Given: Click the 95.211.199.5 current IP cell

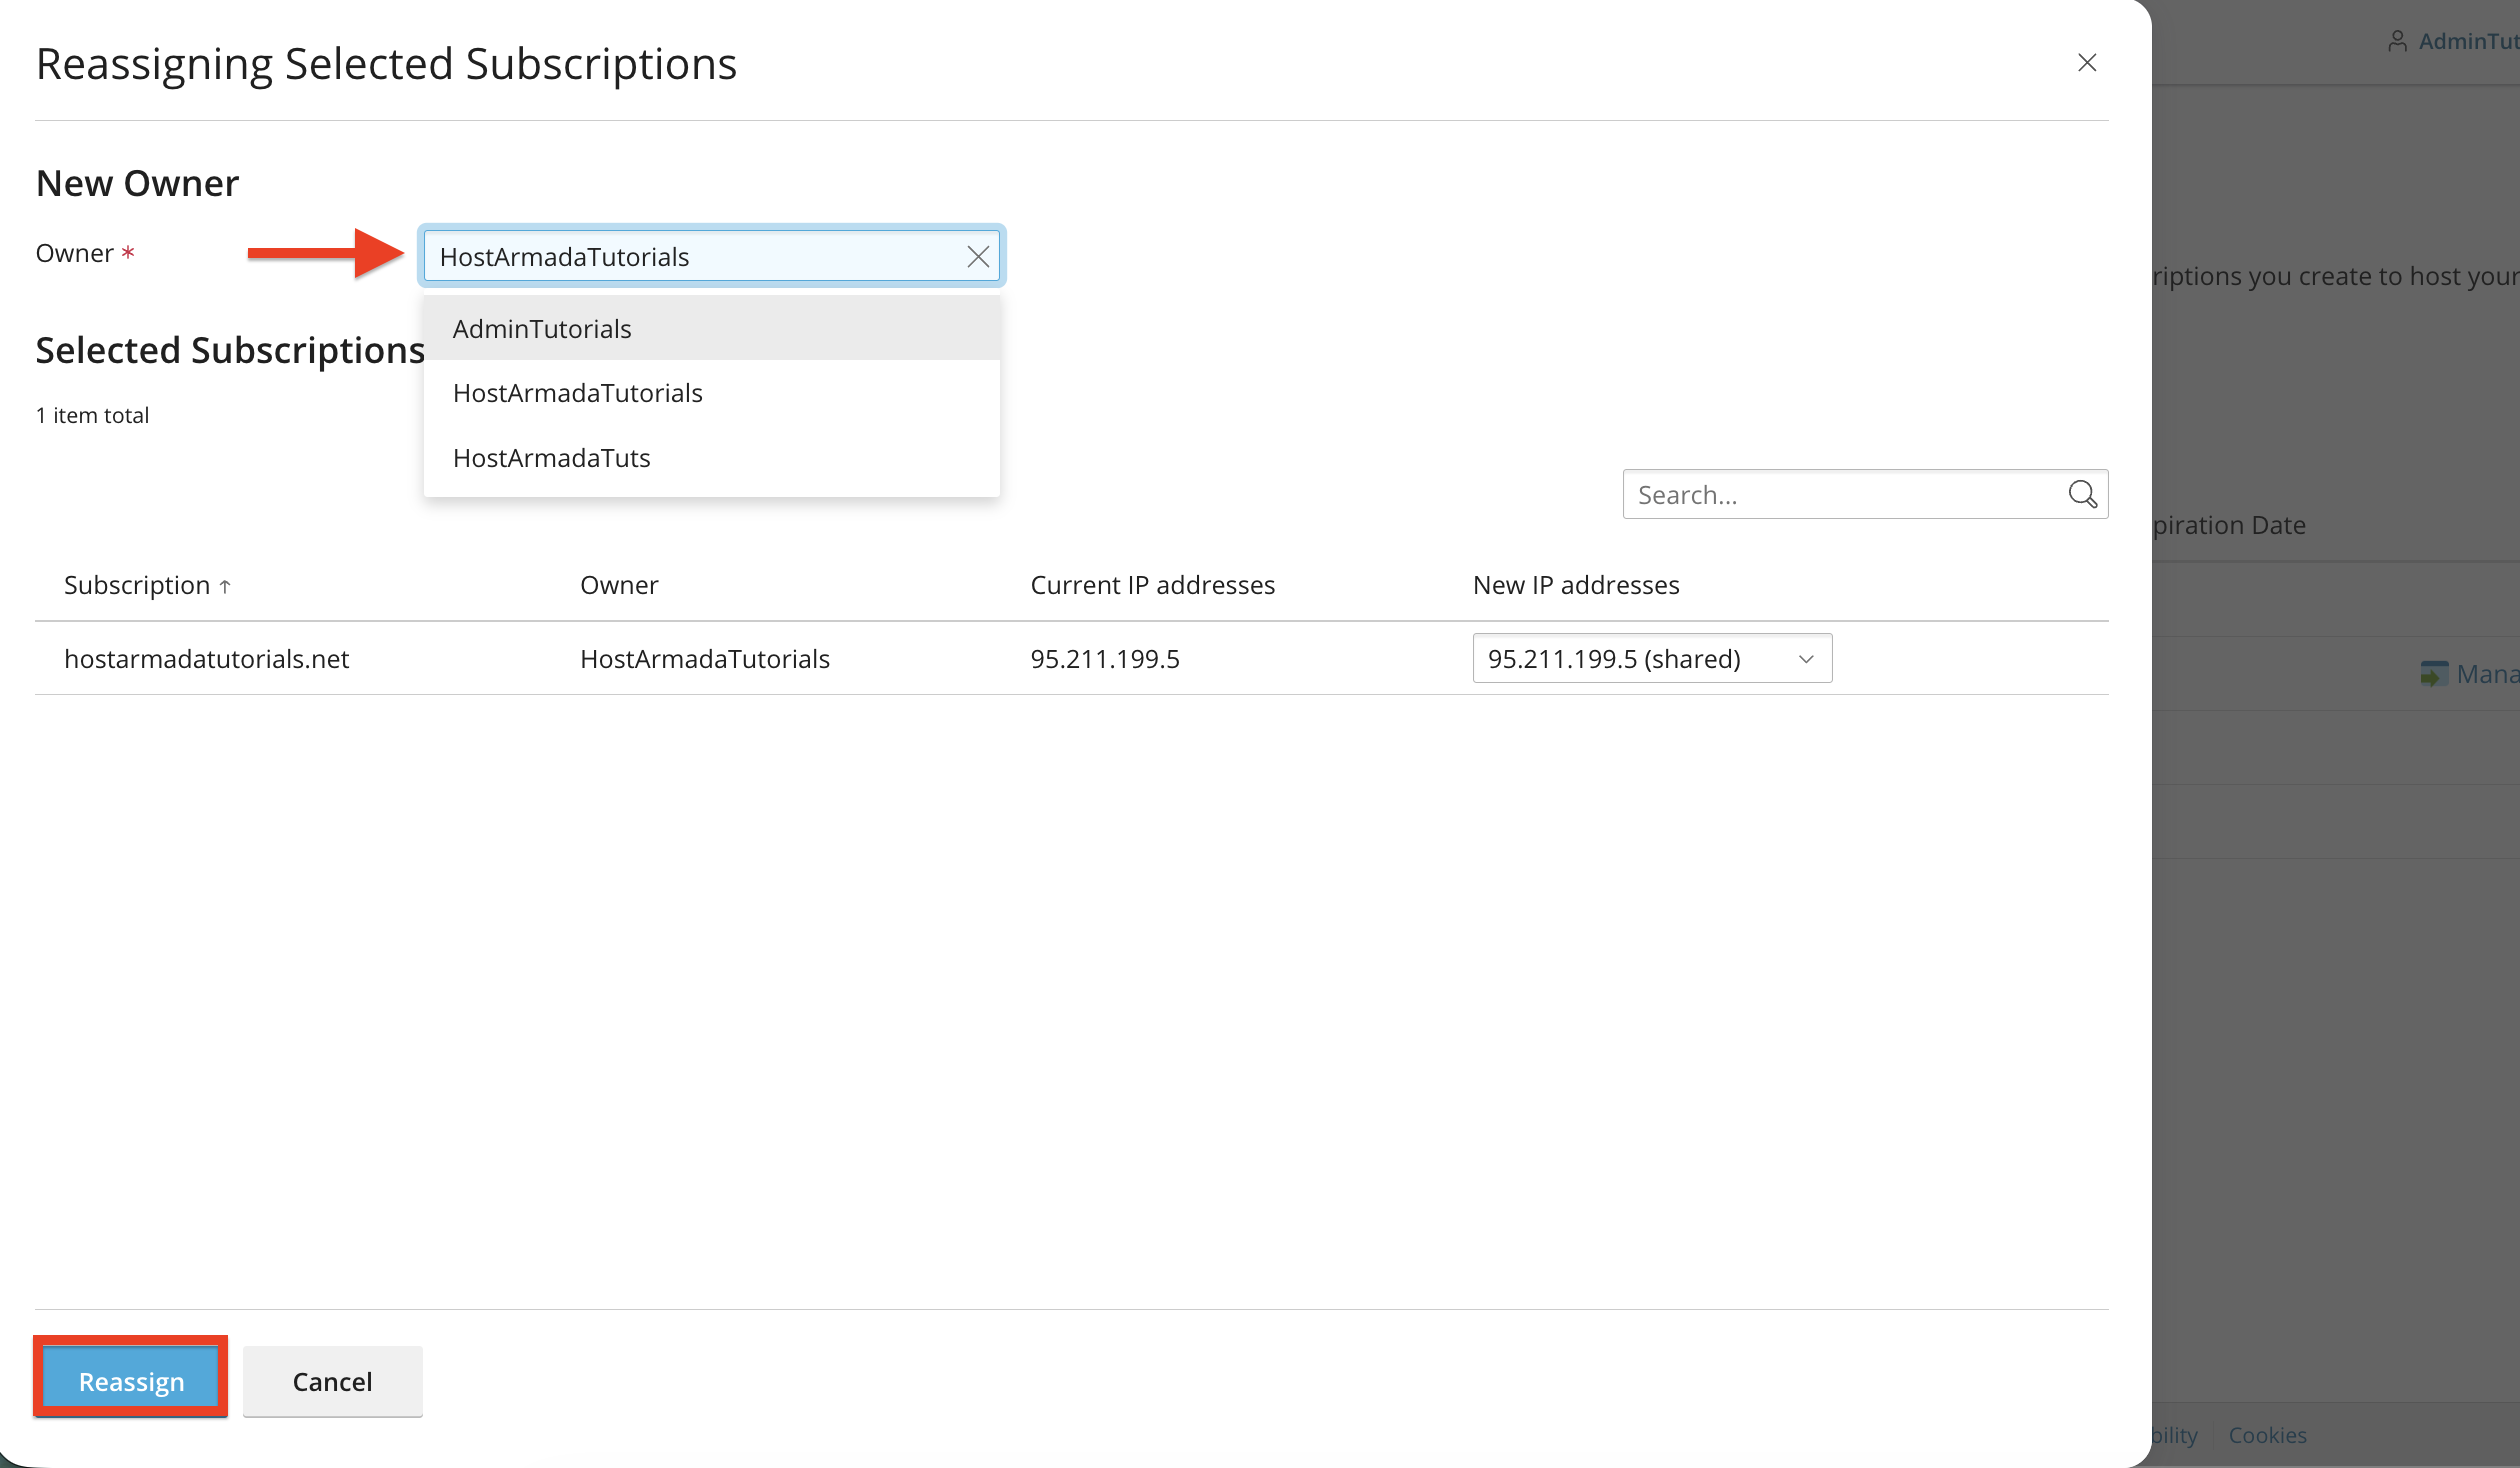Looking at the screenshot, I should [x=1104, y=658].
